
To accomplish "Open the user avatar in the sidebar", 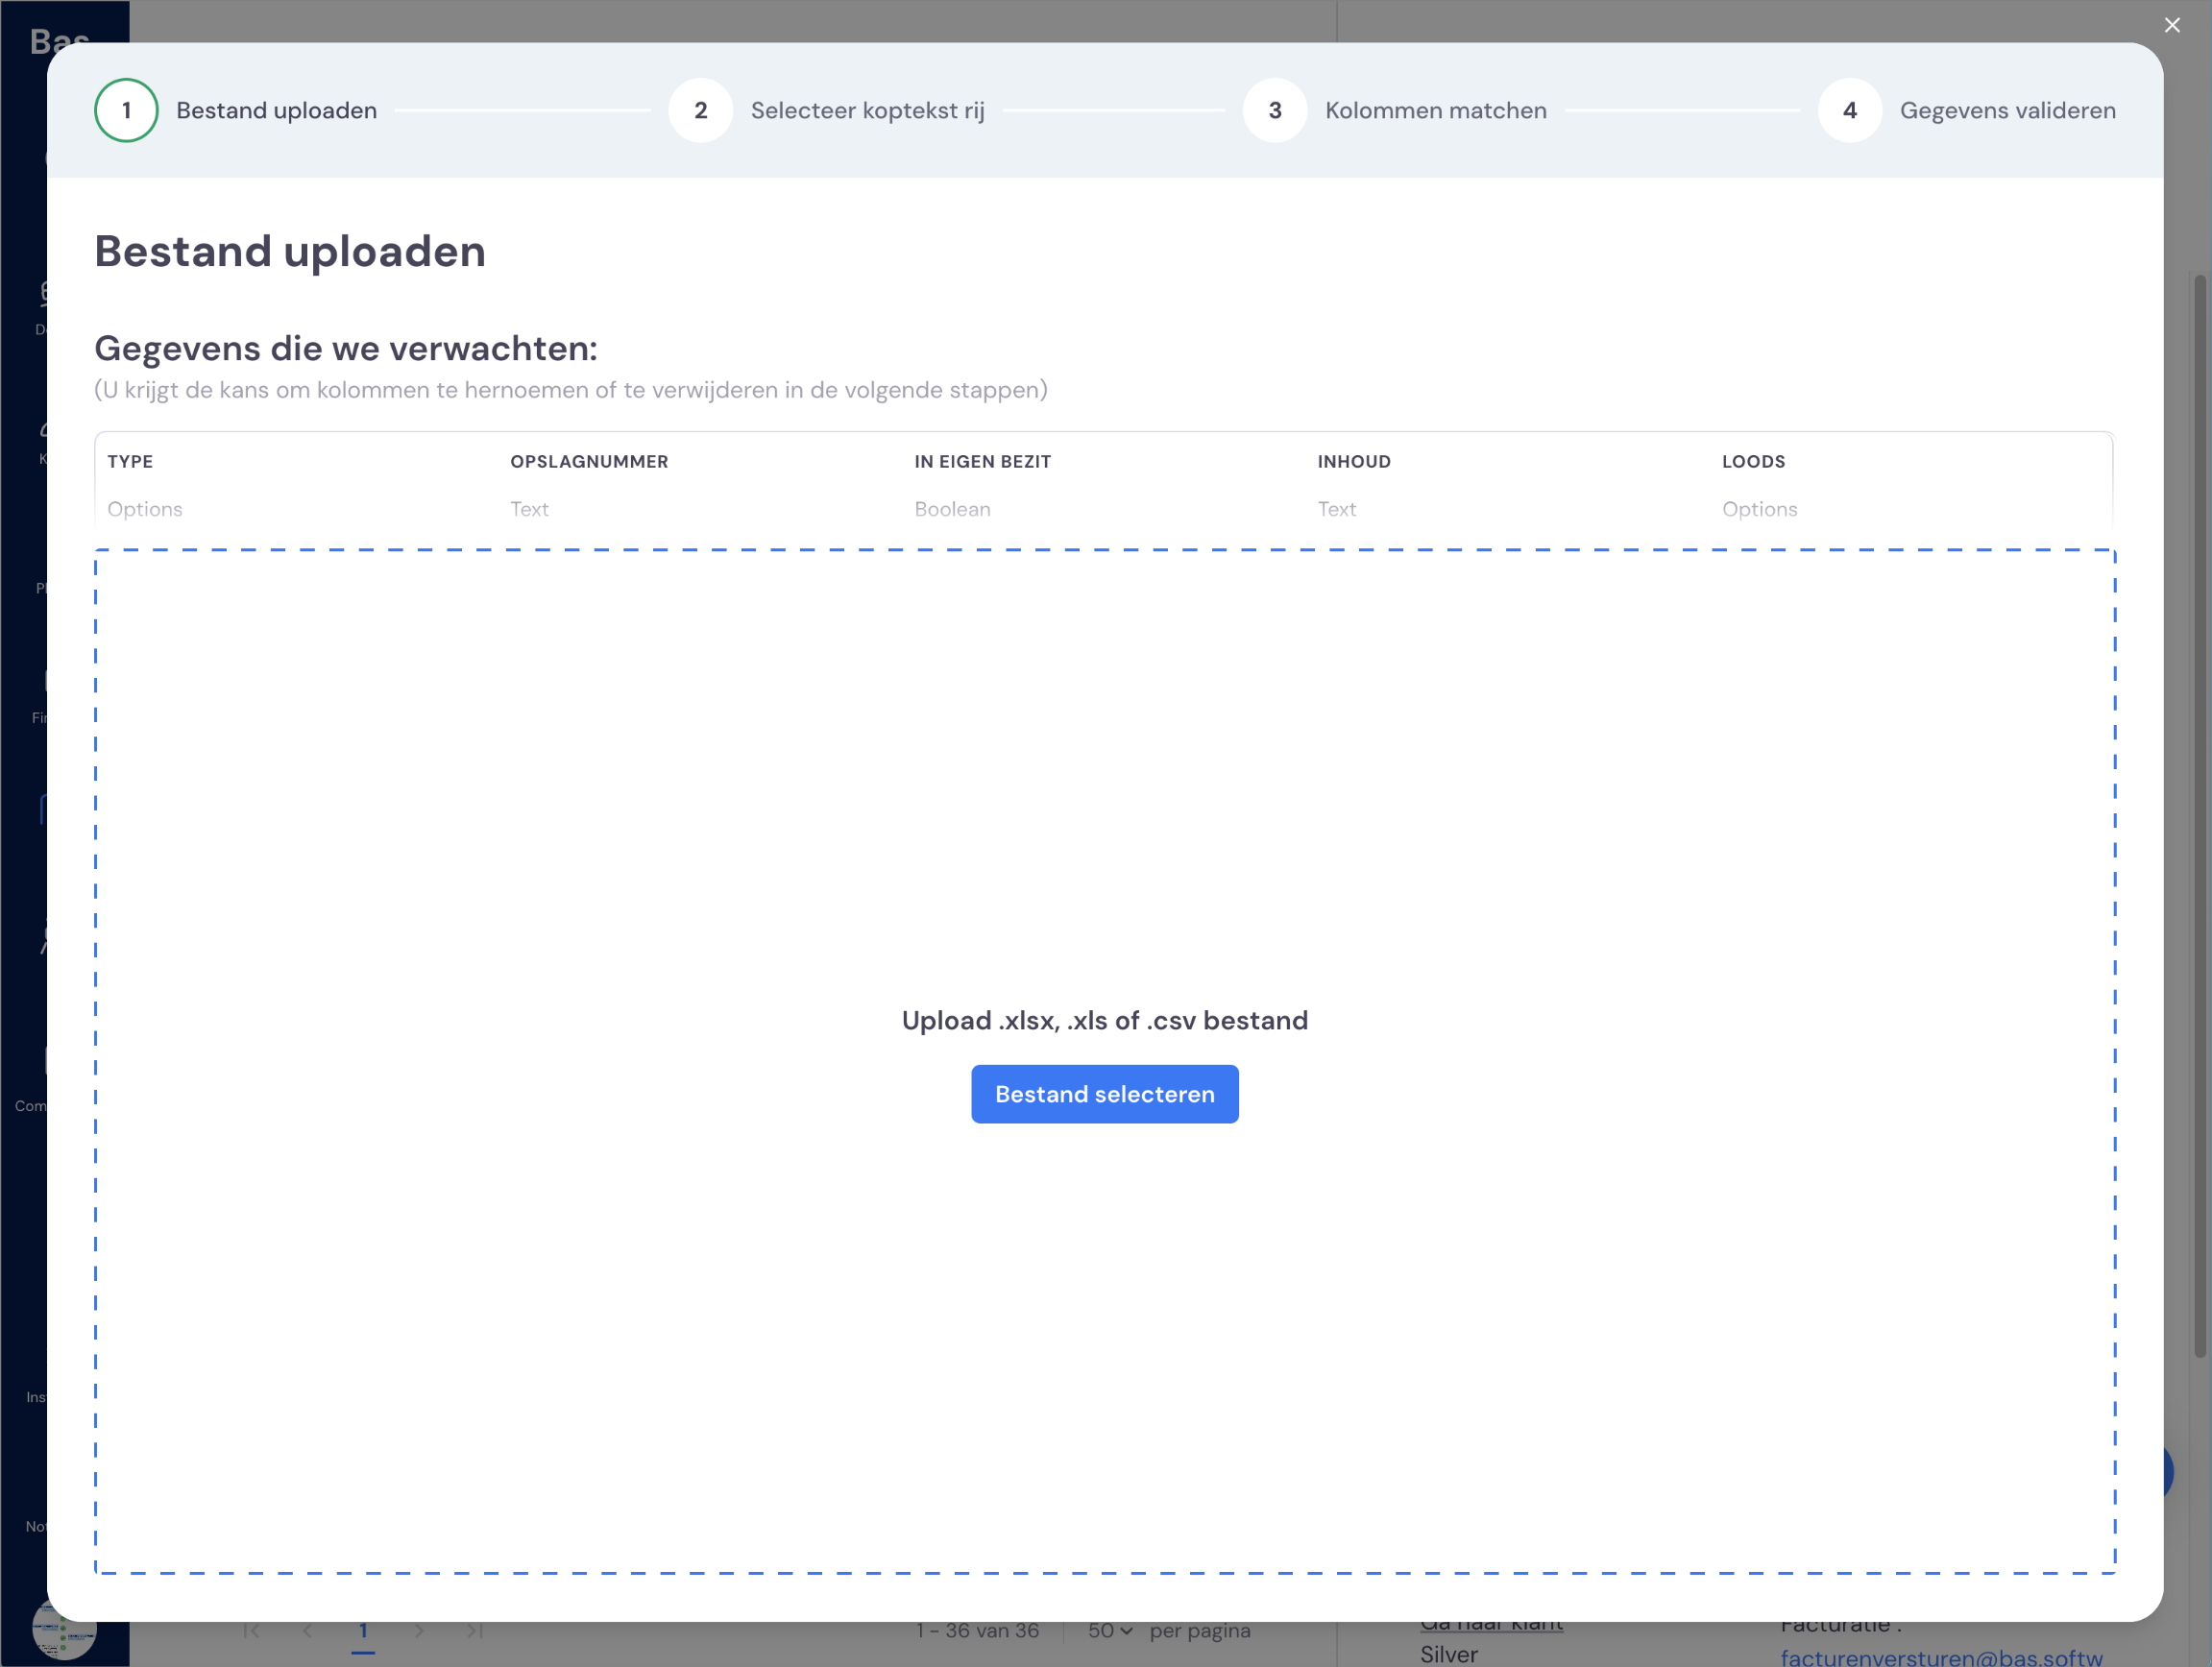I will pos(64,1630).
